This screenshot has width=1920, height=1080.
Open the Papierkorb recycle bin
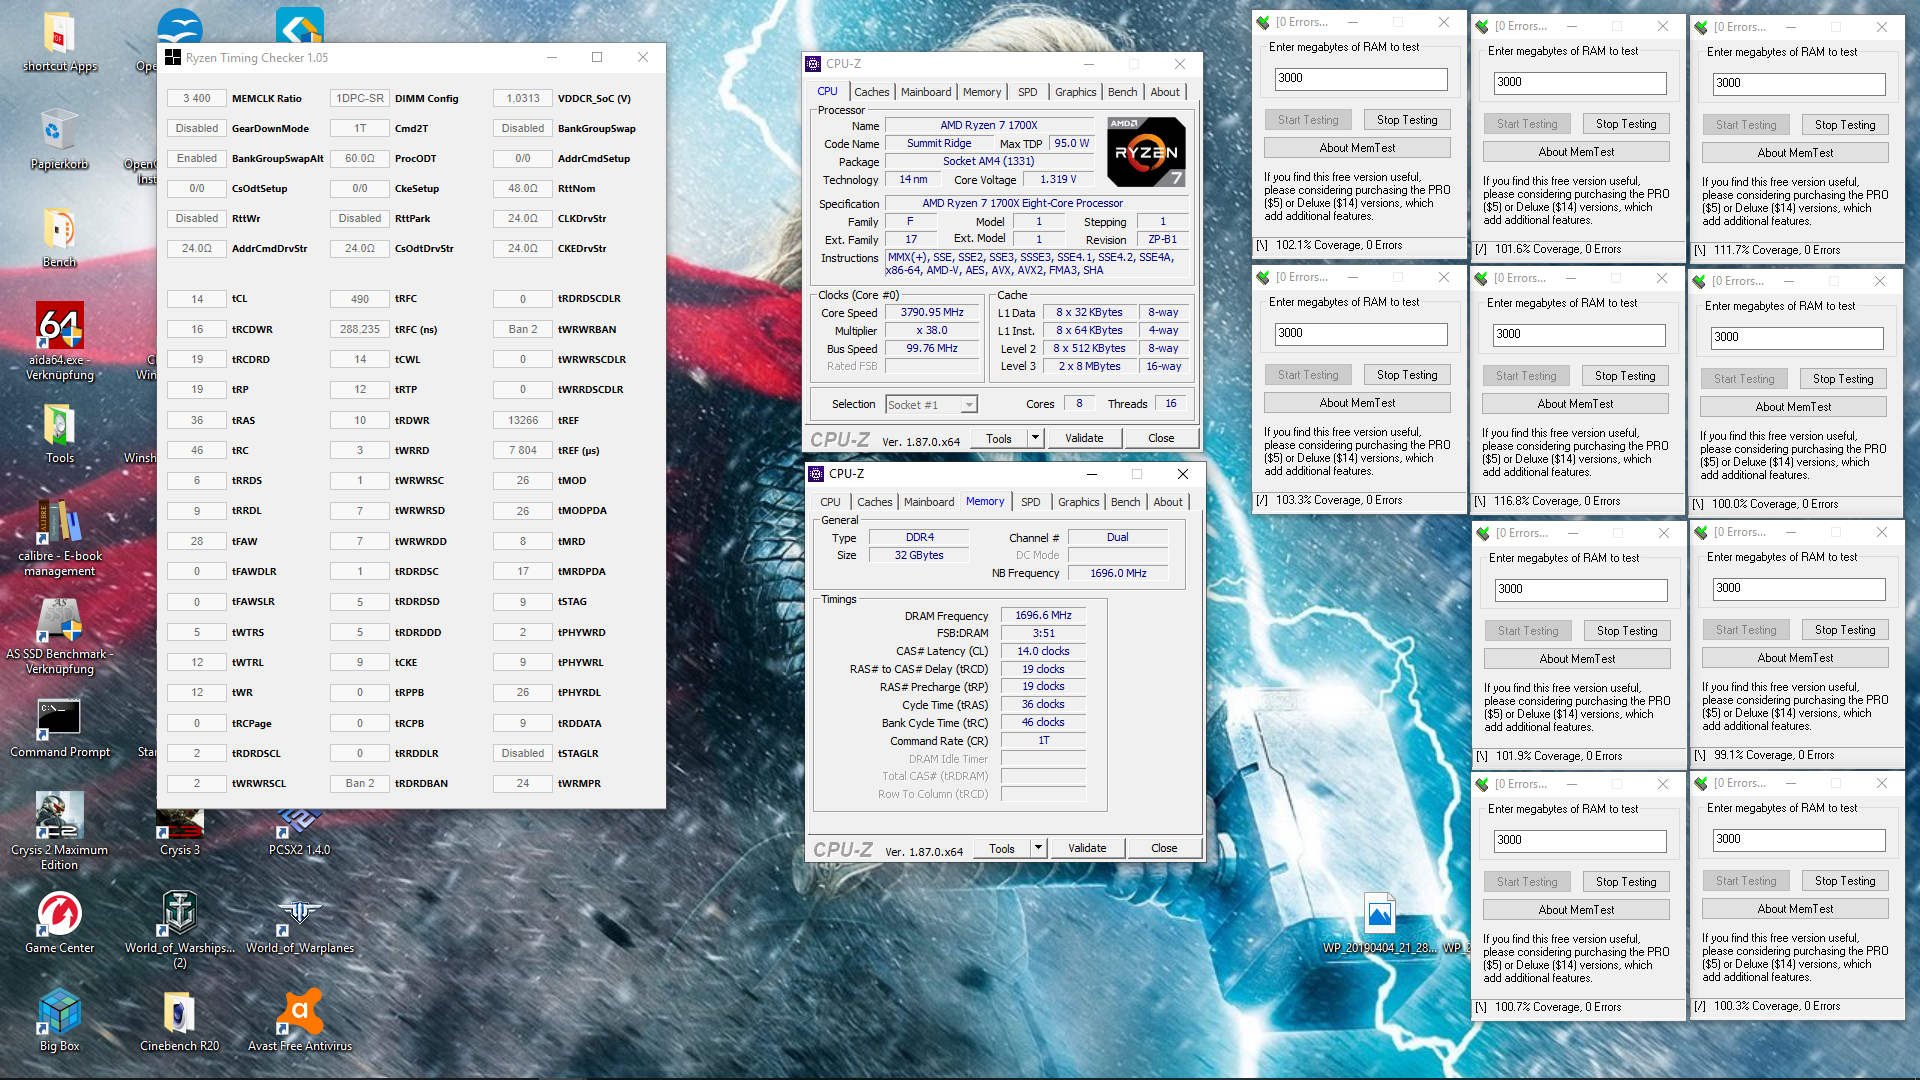[x=60, y=132]
